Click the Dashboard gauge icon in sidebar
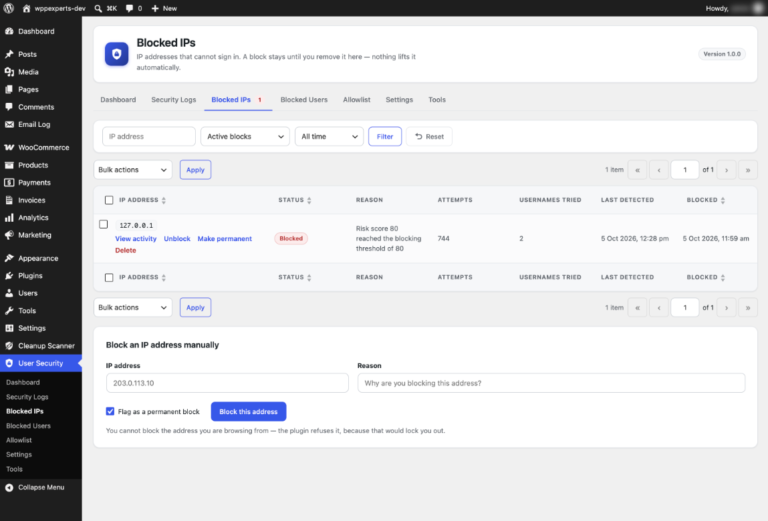 9,31
